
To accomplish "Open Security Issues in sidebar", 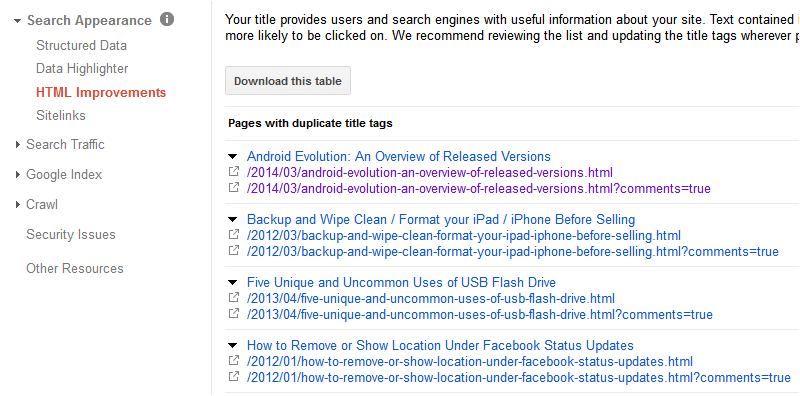I will (71, 235).
